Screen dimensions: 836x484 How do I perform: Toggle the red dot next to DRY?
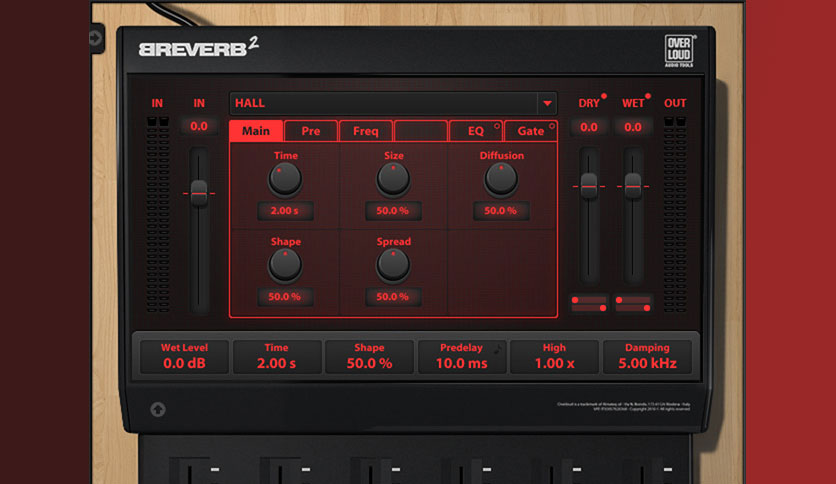click(604, 96)
